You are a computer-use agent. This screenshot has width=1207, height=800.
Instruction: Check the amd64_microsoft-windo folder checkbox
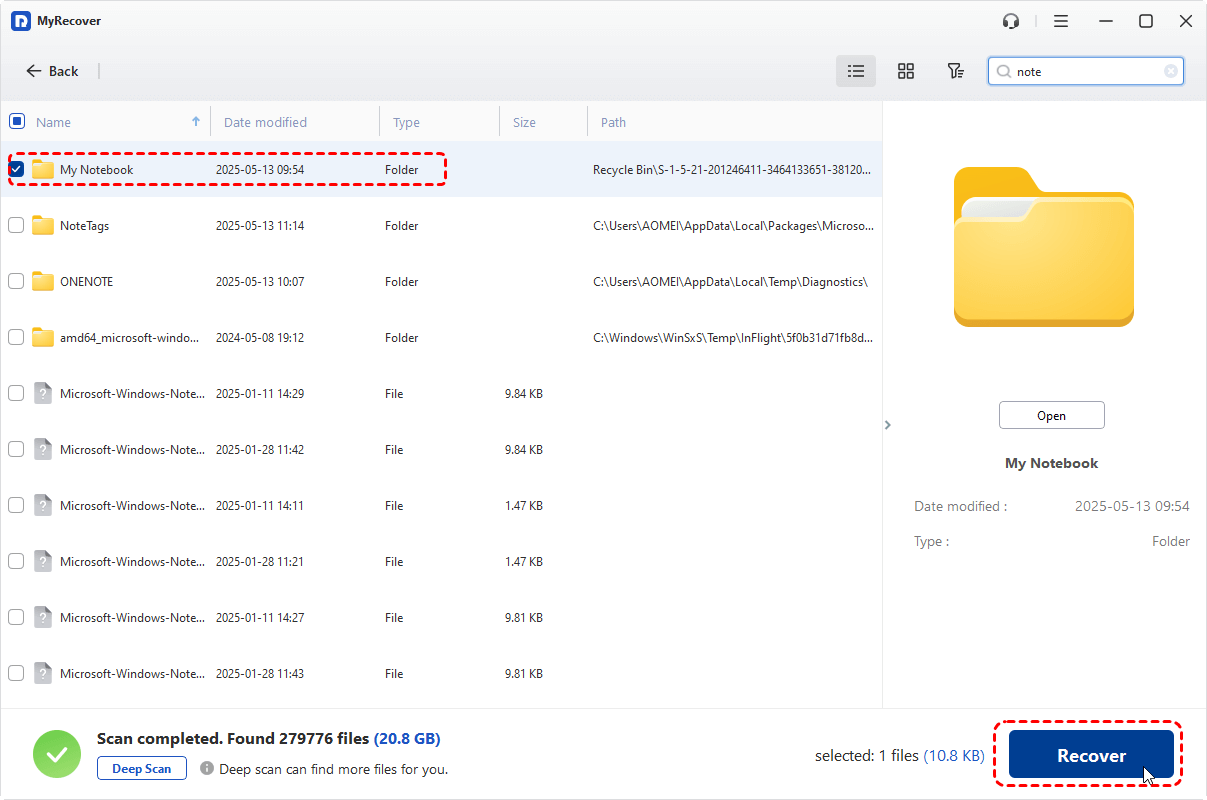click(x=16, y=337)
